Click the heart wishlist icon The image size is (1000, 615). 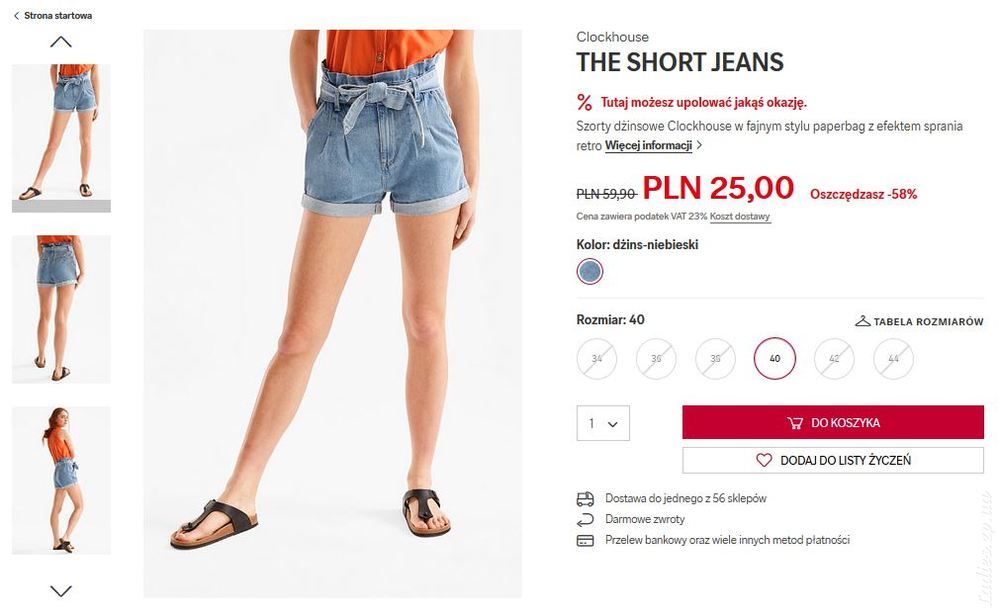(x=763, y=460)
